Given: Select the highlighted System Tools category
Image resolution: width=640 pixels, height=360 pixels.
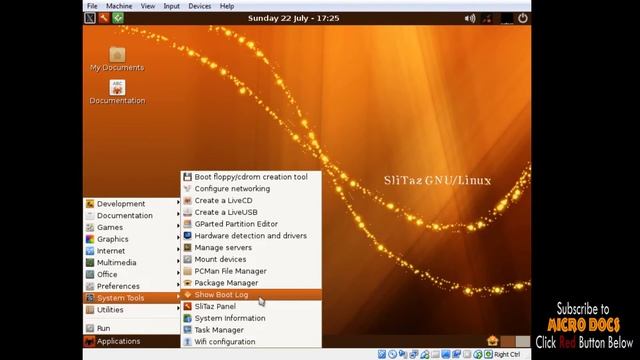Looking at the screenshot, I should click(131, 298).
